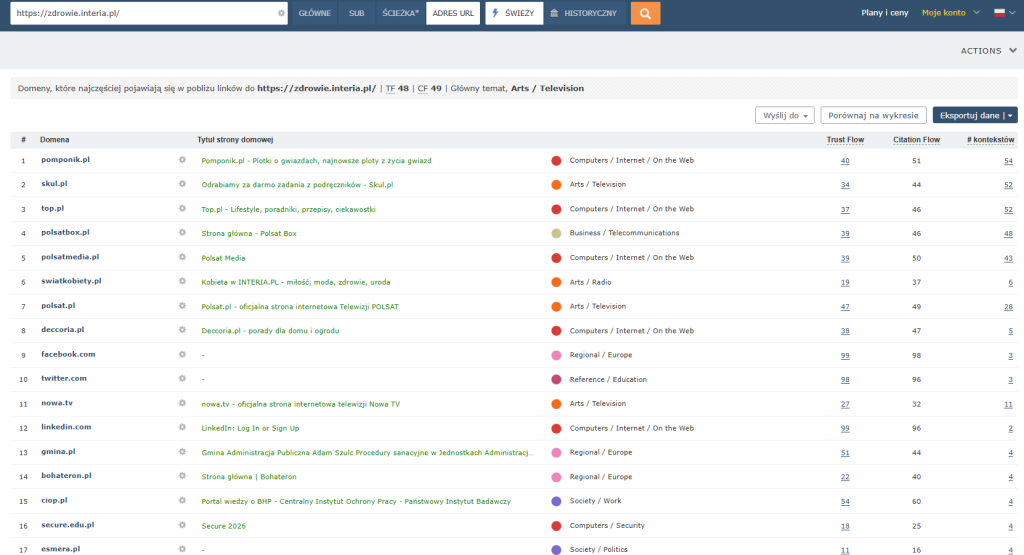This screenshot has width=1024, height=555.
Task: Click the URL input field
Action: pos(145,13)
